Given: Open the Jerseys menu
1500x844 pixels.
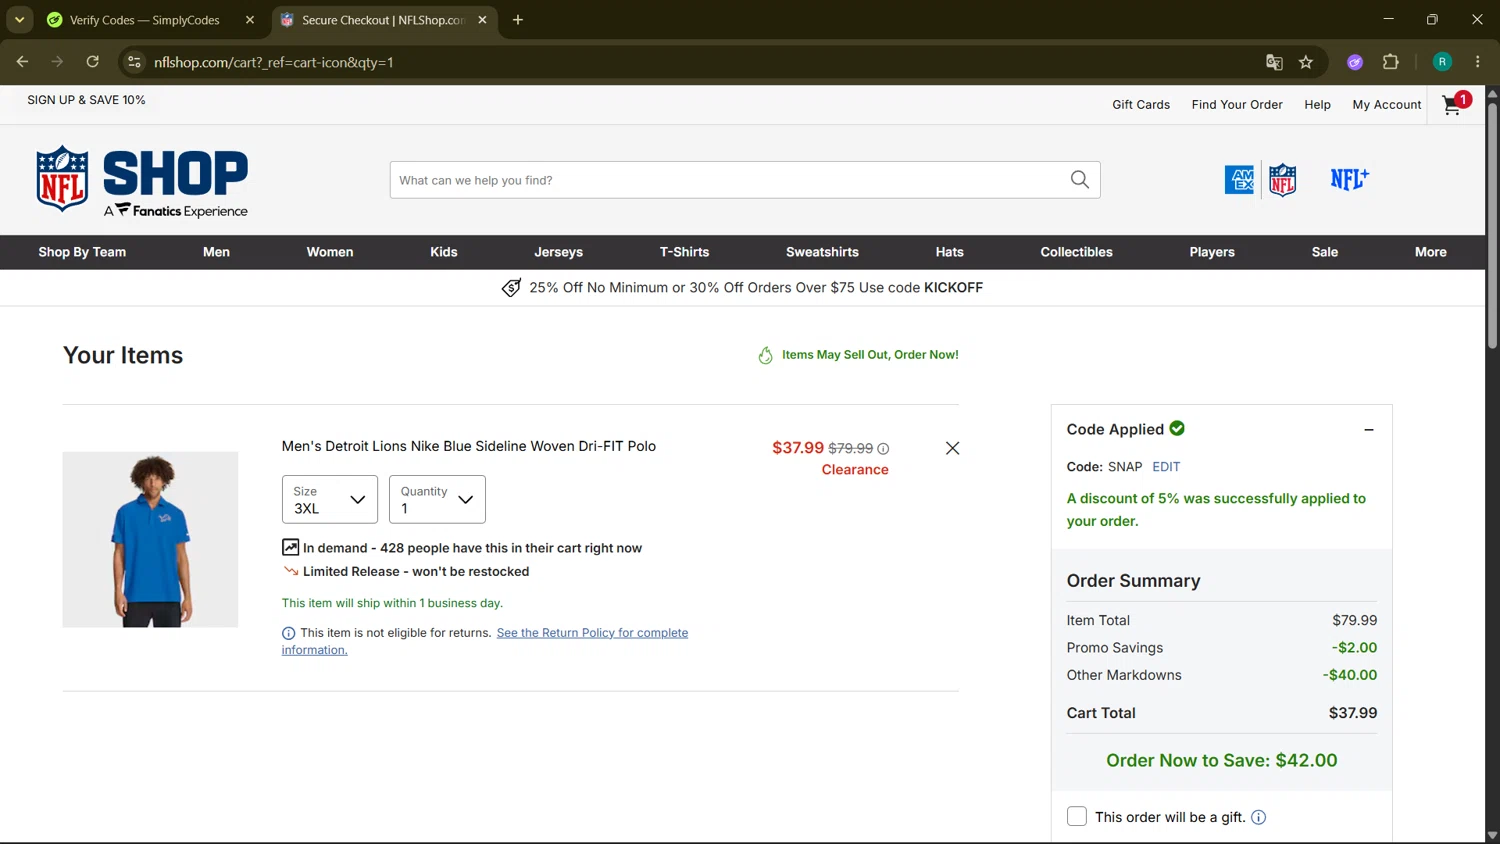Looking at the screenshot, I should pyautogui.click(x=558, y=252).
